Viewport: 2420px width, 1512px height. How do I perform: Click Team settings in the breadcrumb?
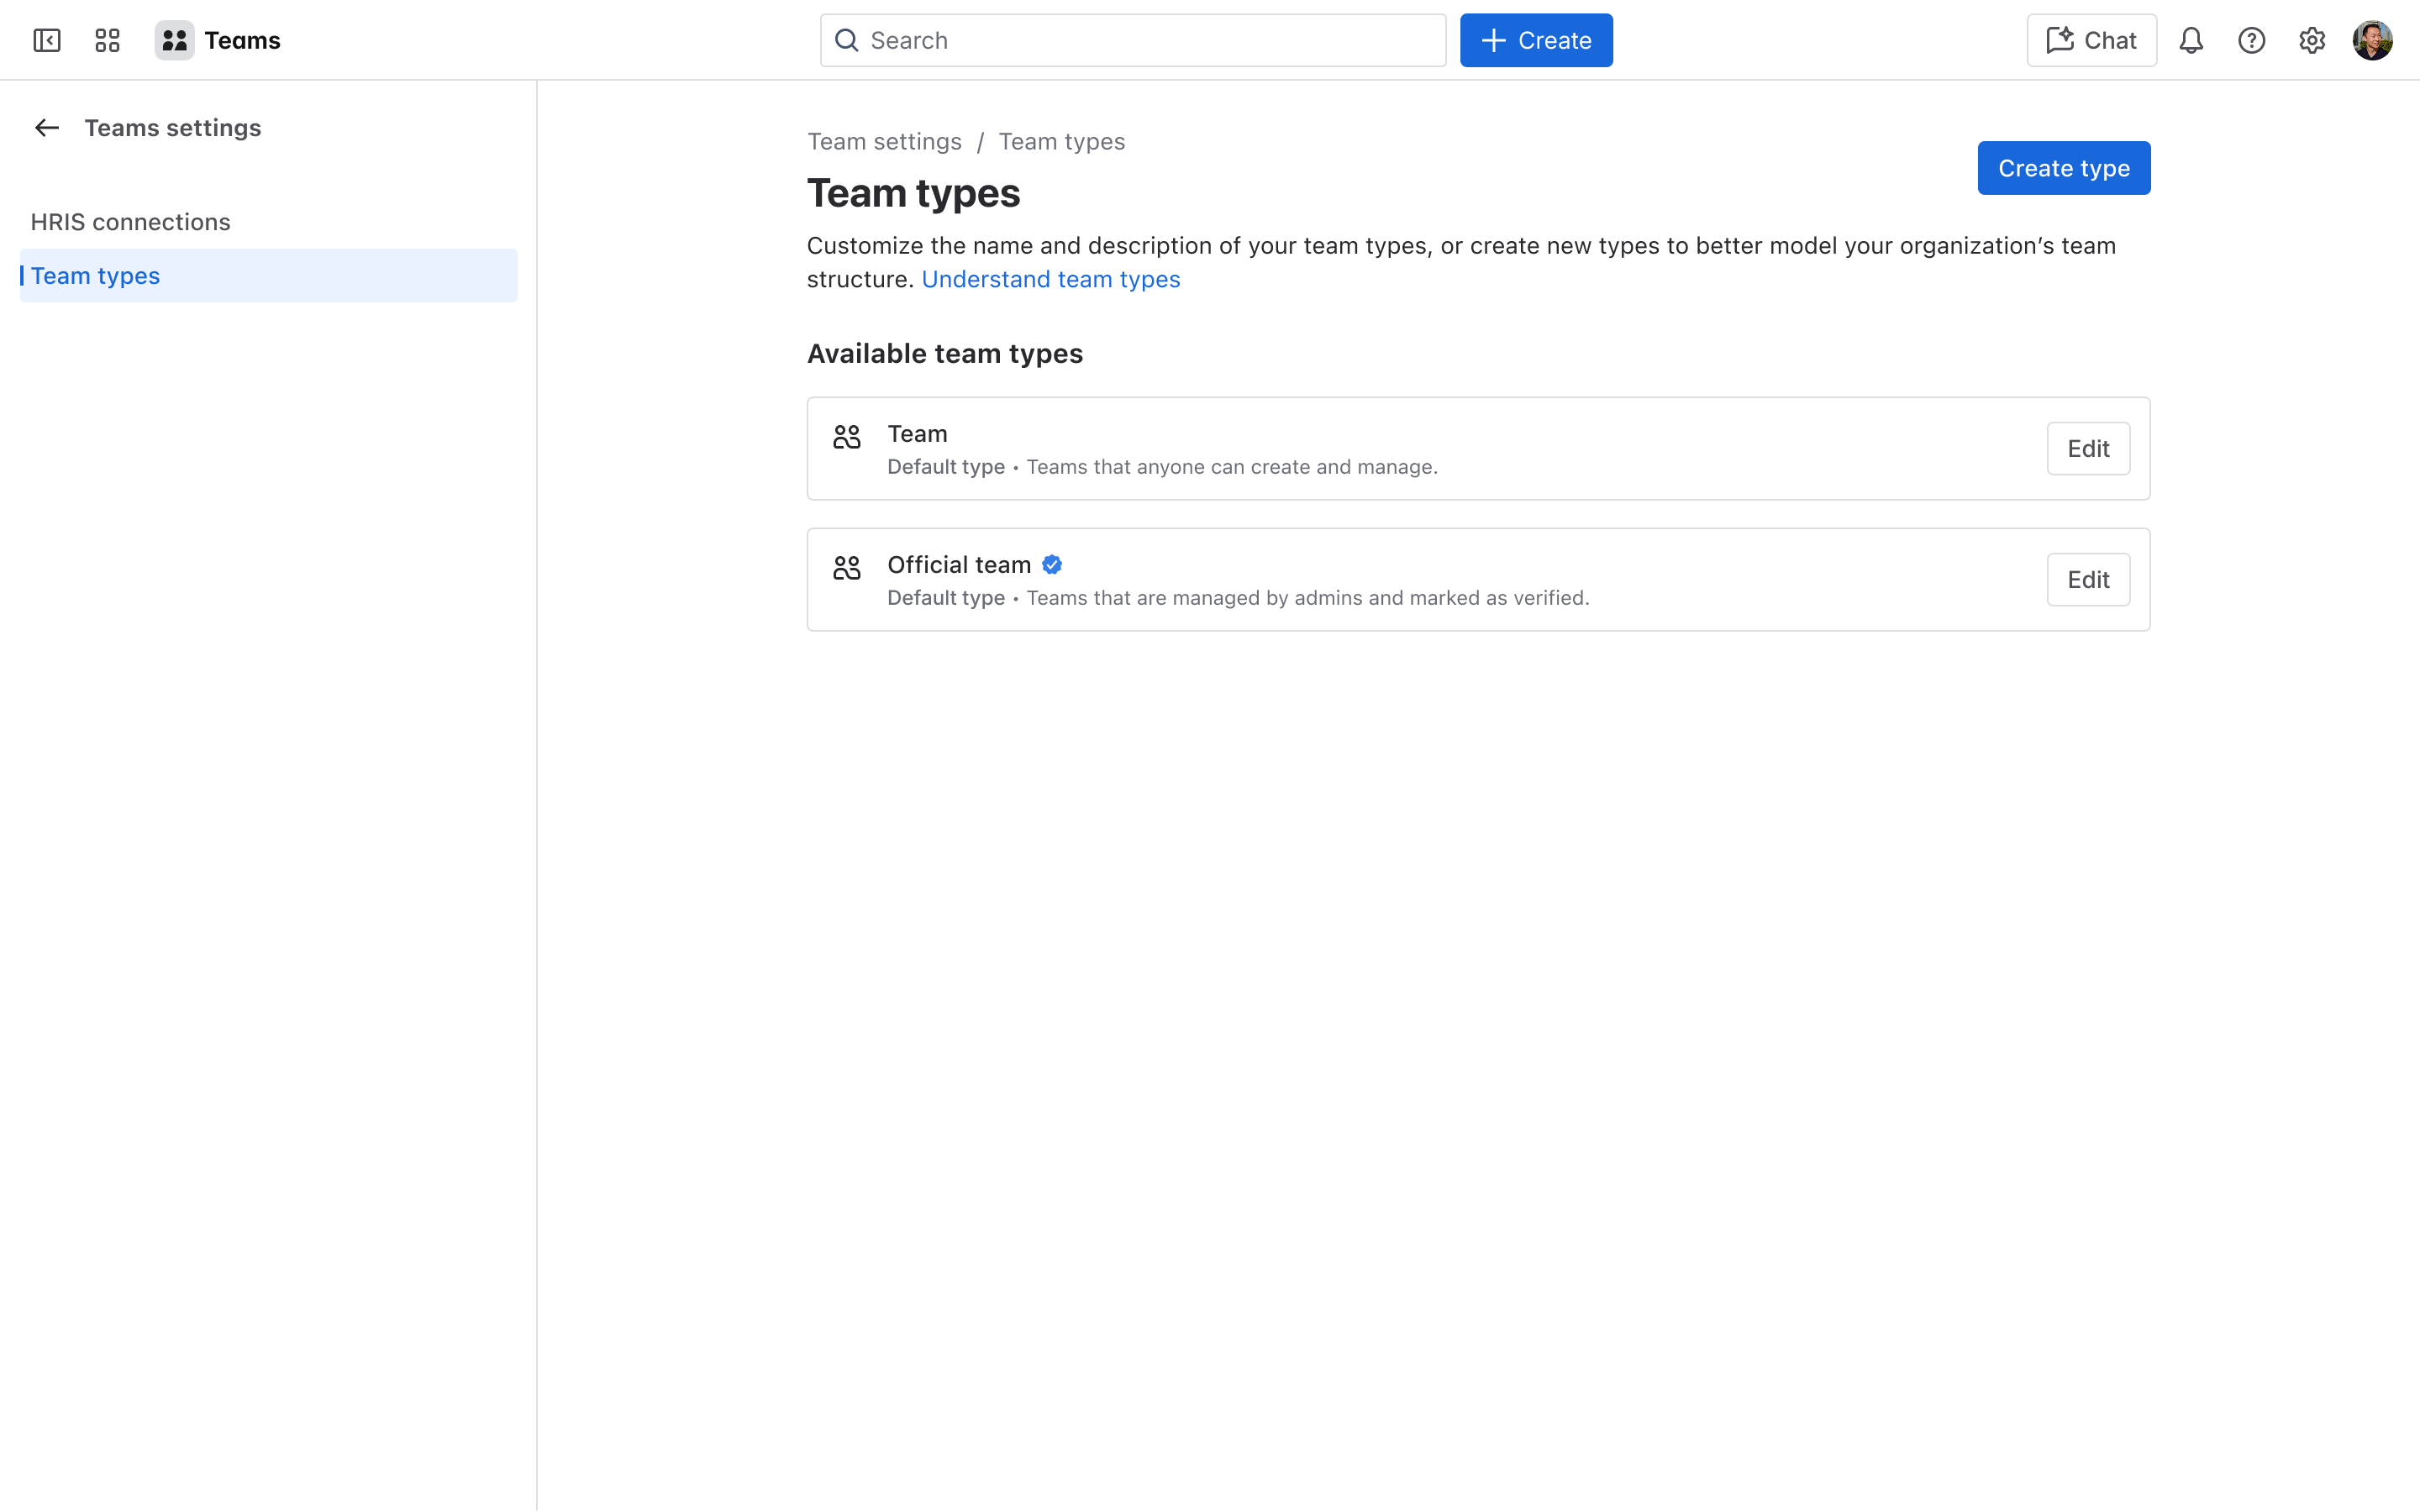tap(884, 141)
